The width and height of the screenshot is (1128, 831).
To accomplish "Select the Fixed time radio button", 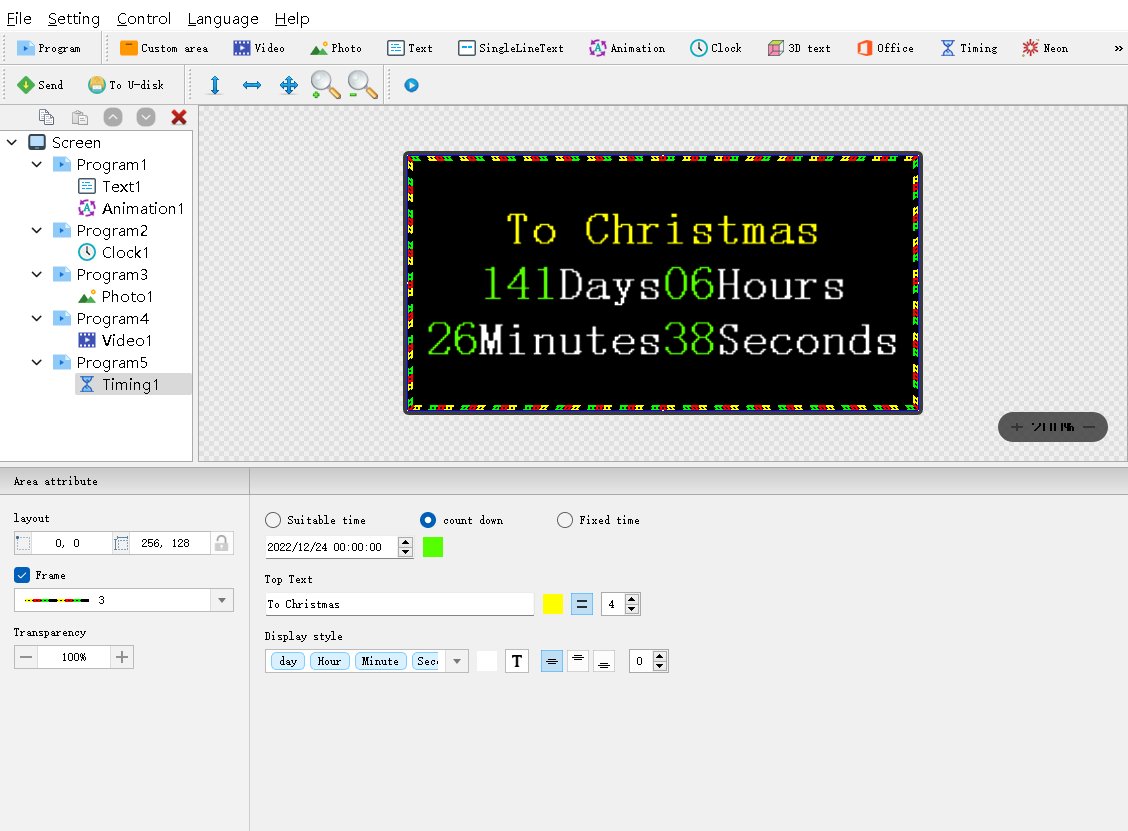I will click(x=565, y=520).
